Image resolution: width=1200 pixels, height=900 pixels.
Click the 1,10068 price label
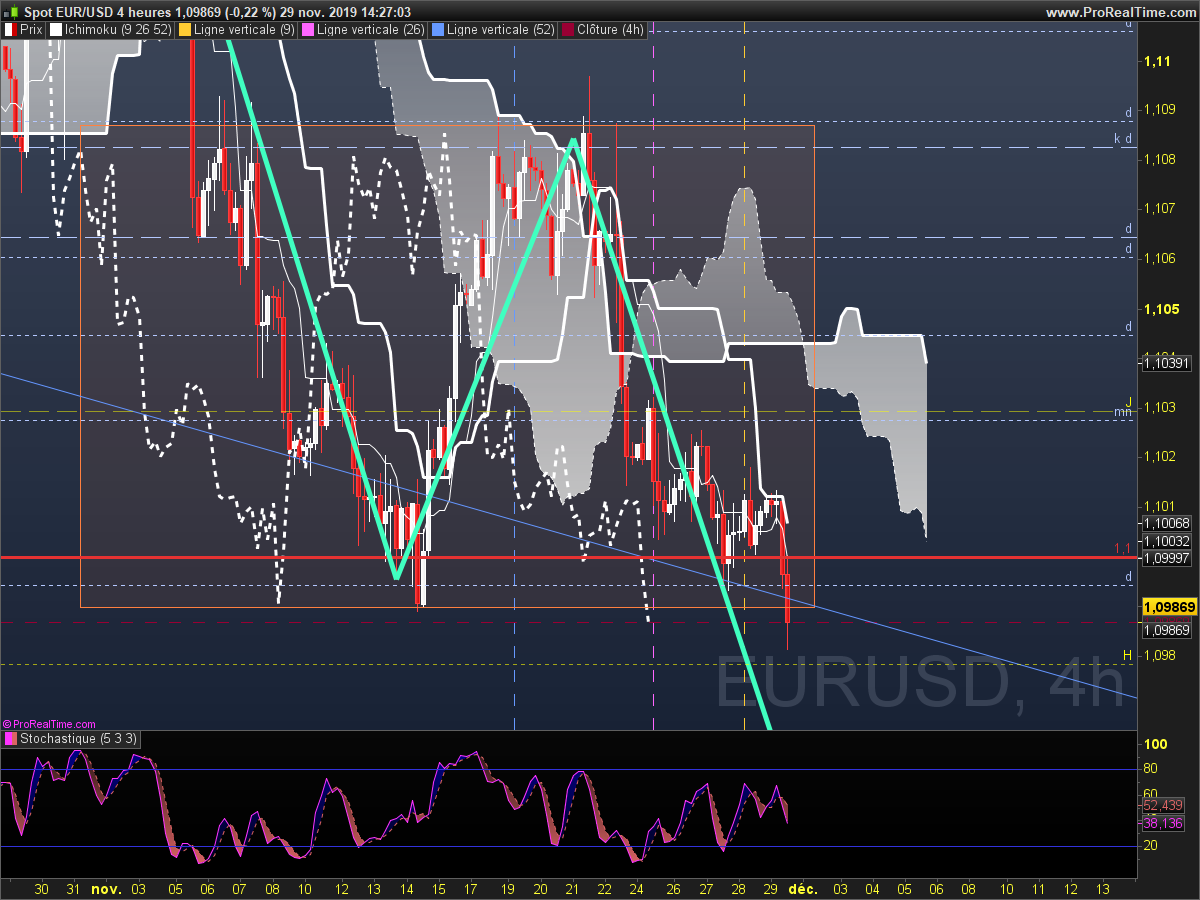(x=1166, y=523)
